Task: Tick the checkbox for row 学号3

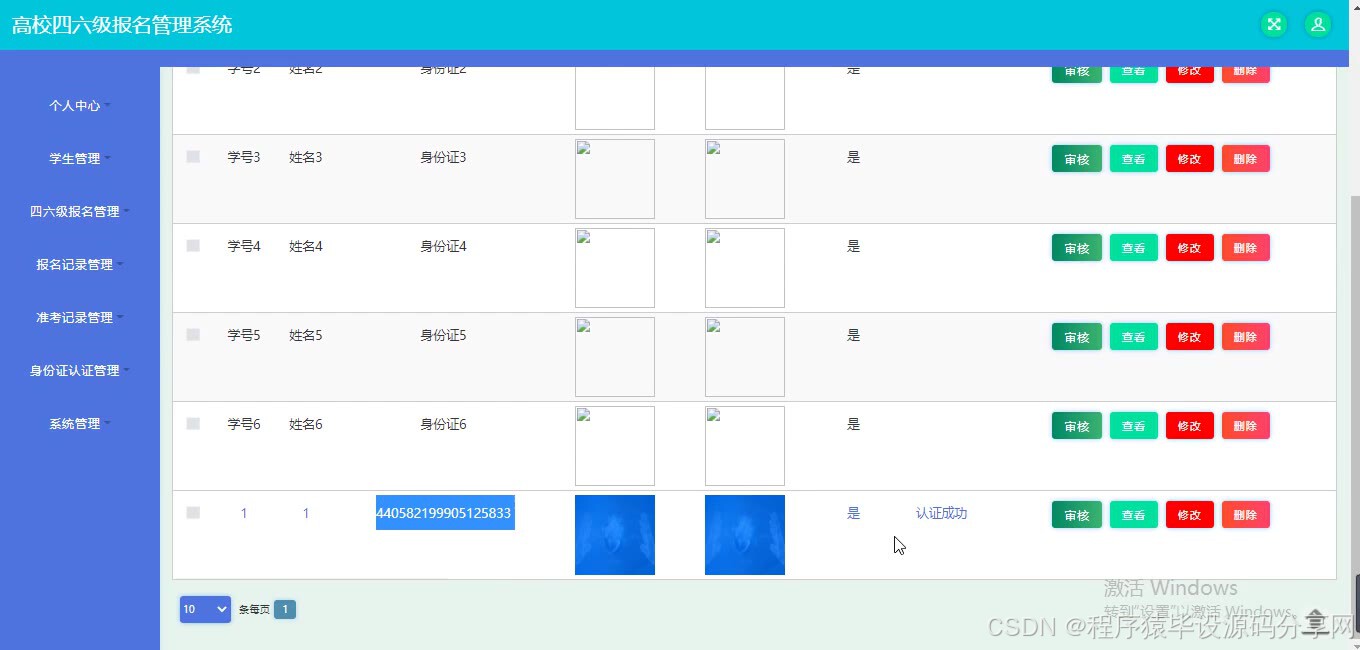Action: point(193,157)
